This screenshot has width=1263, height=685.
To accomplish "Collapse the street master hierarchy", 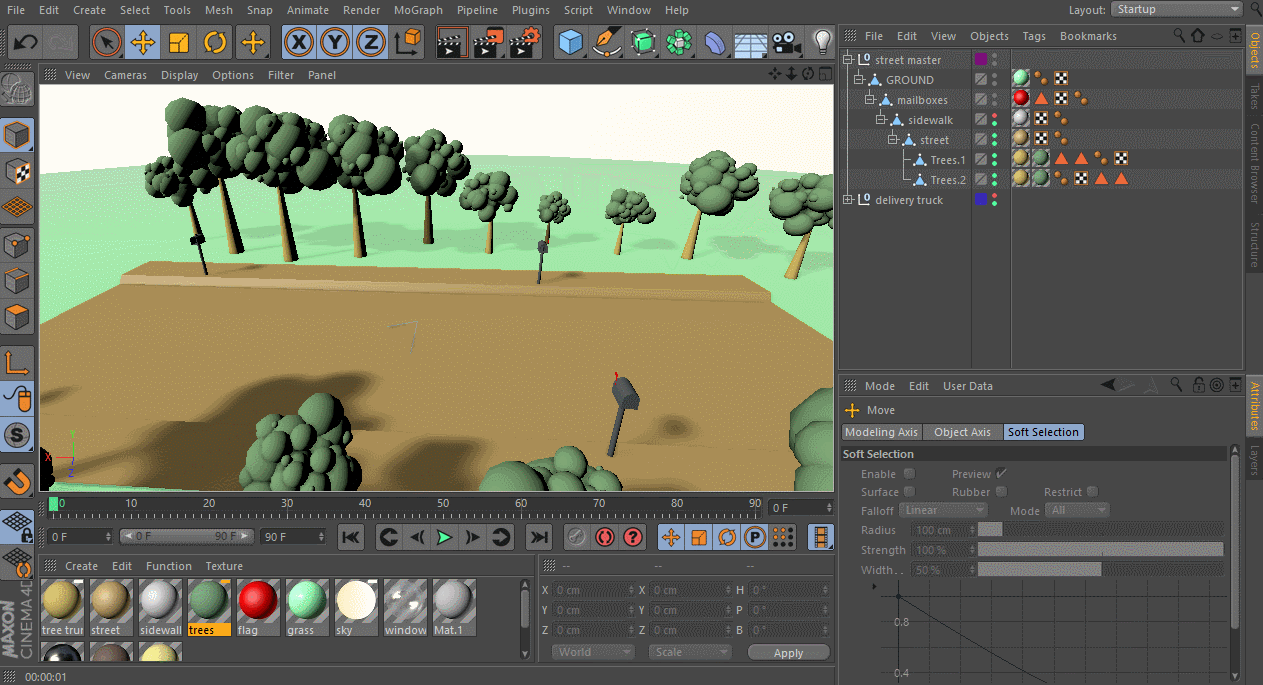I will pos(848,60).
